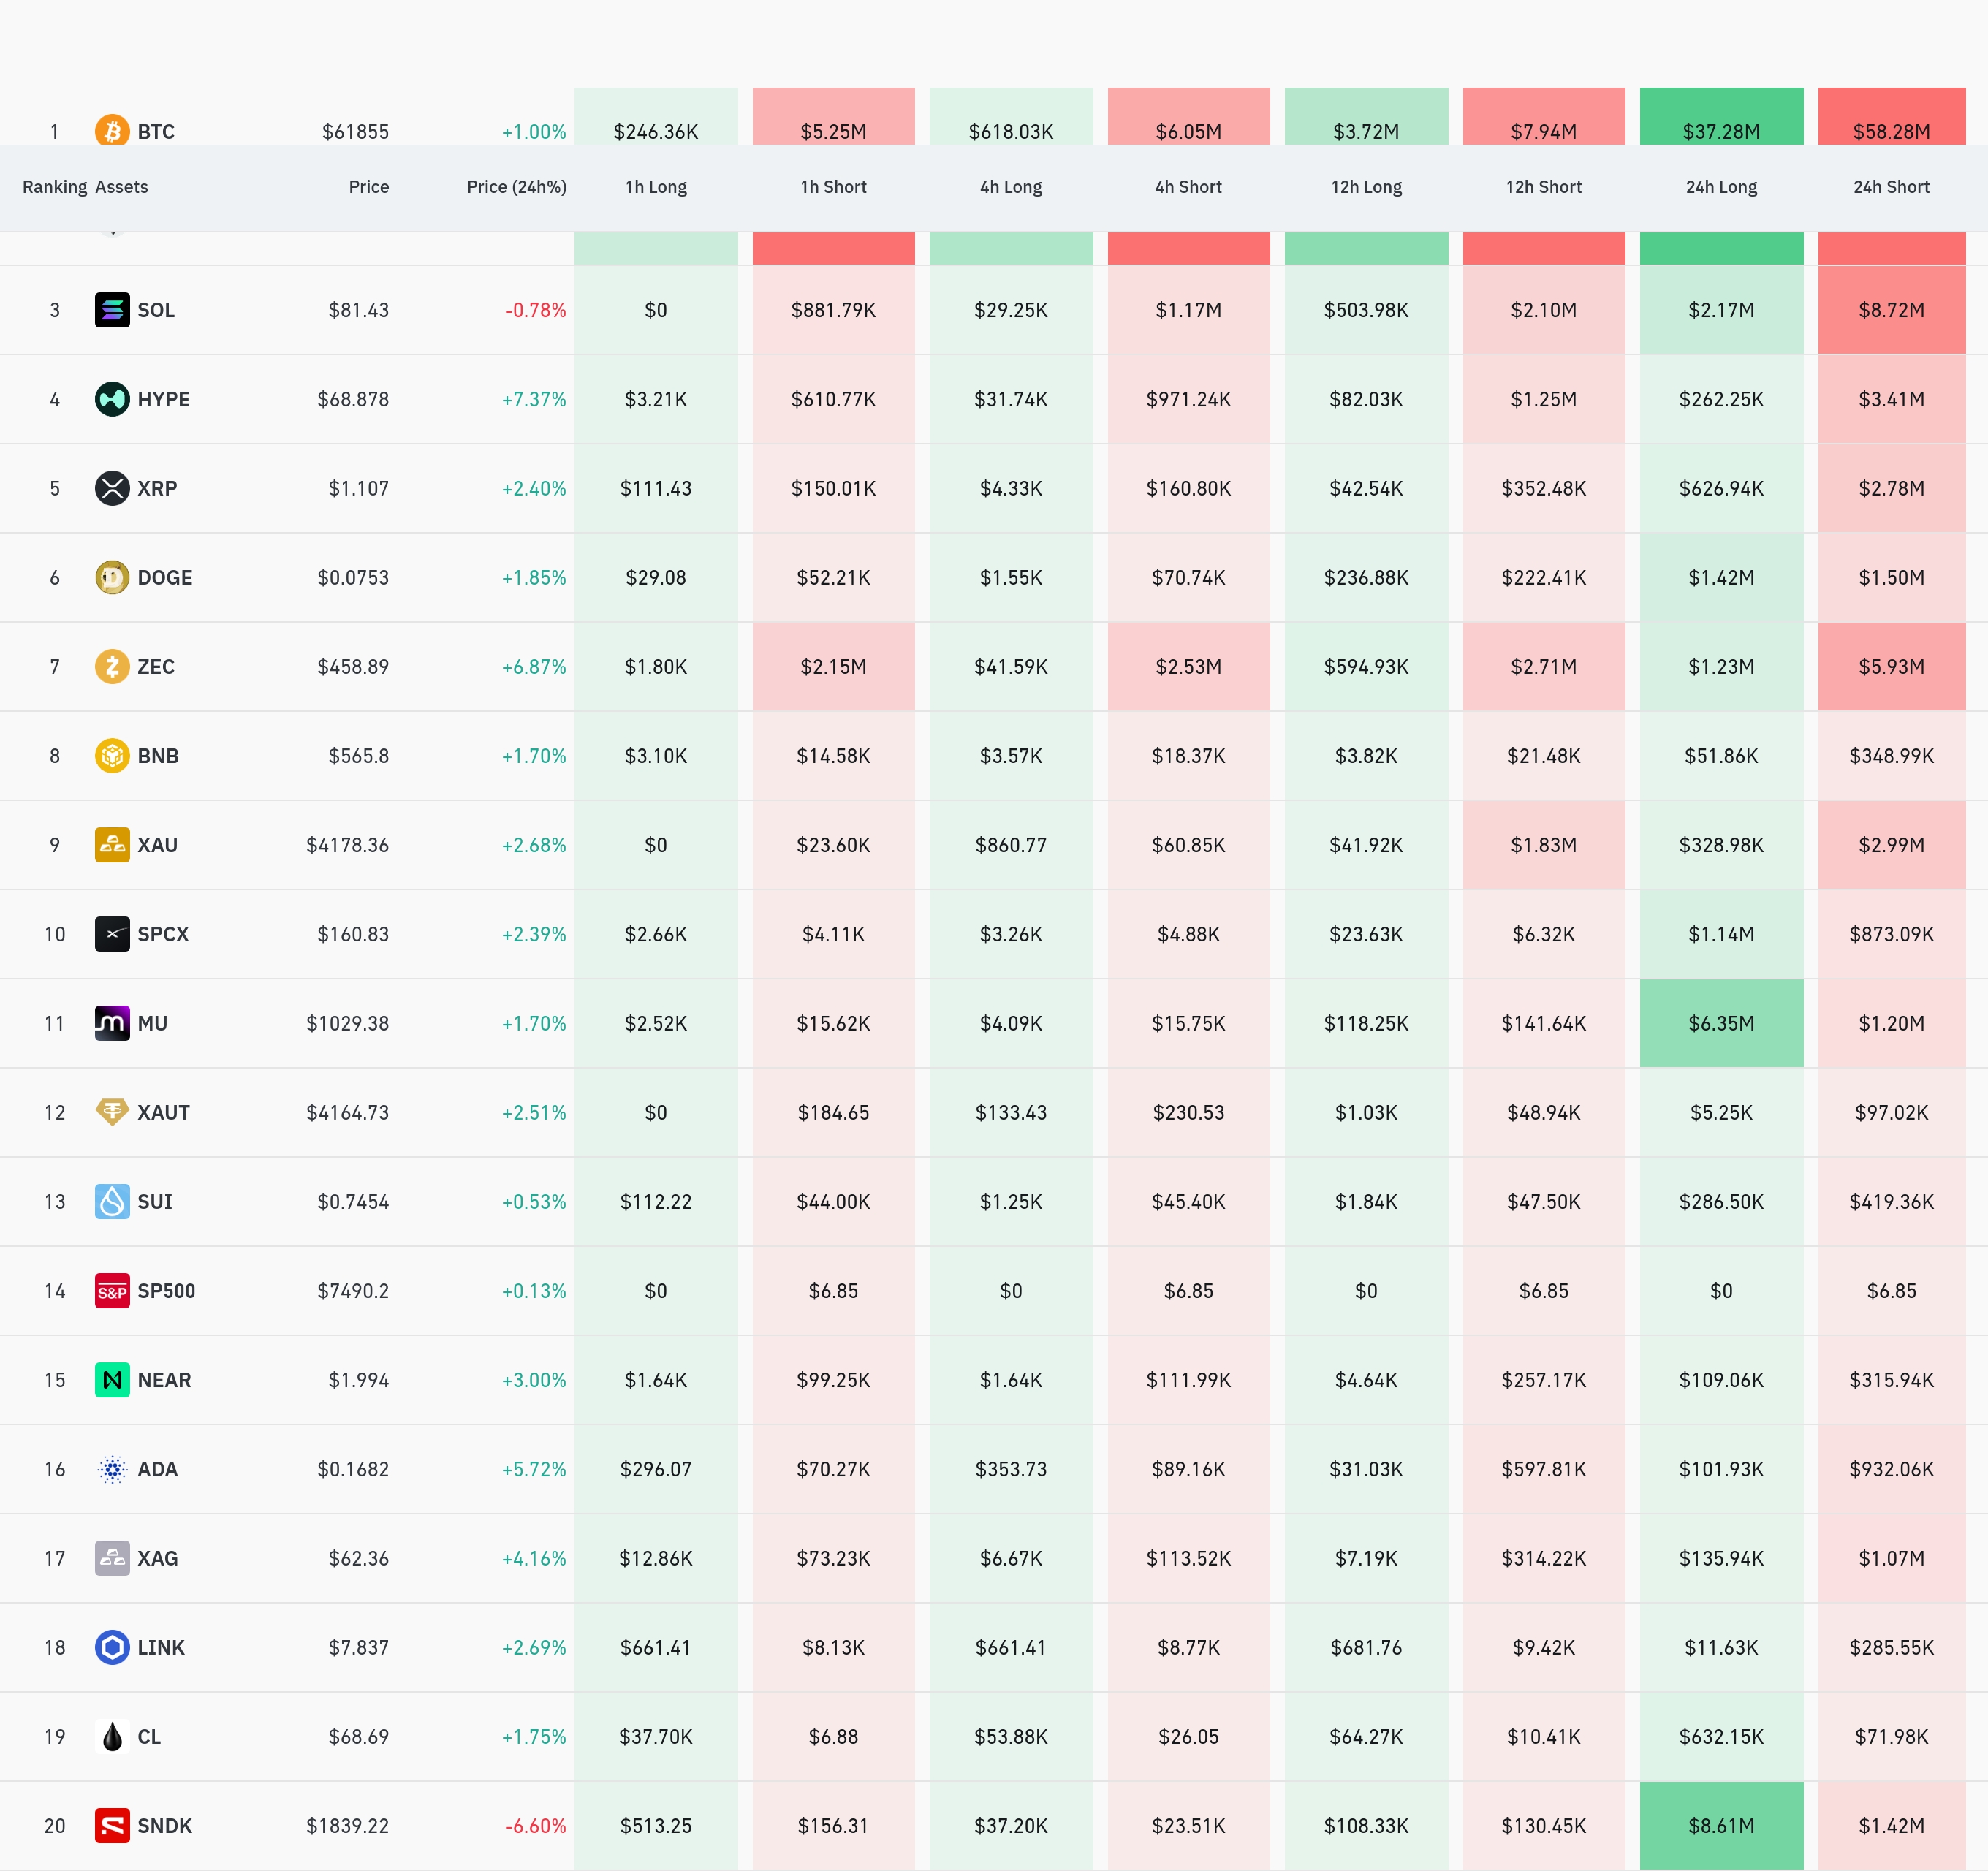Click the BTC bitcoin coin icon

112,131
